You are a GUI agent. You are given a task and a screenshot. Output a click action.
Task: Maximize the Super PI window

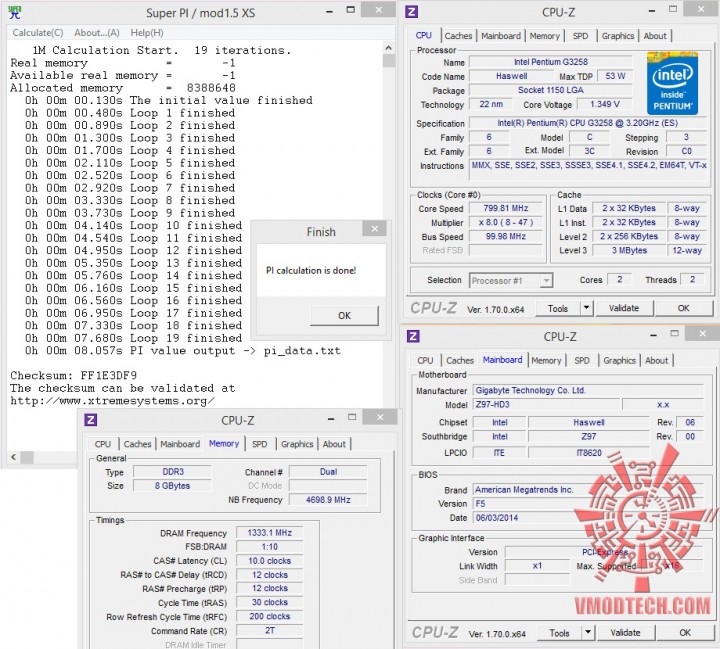click(351, 10)
